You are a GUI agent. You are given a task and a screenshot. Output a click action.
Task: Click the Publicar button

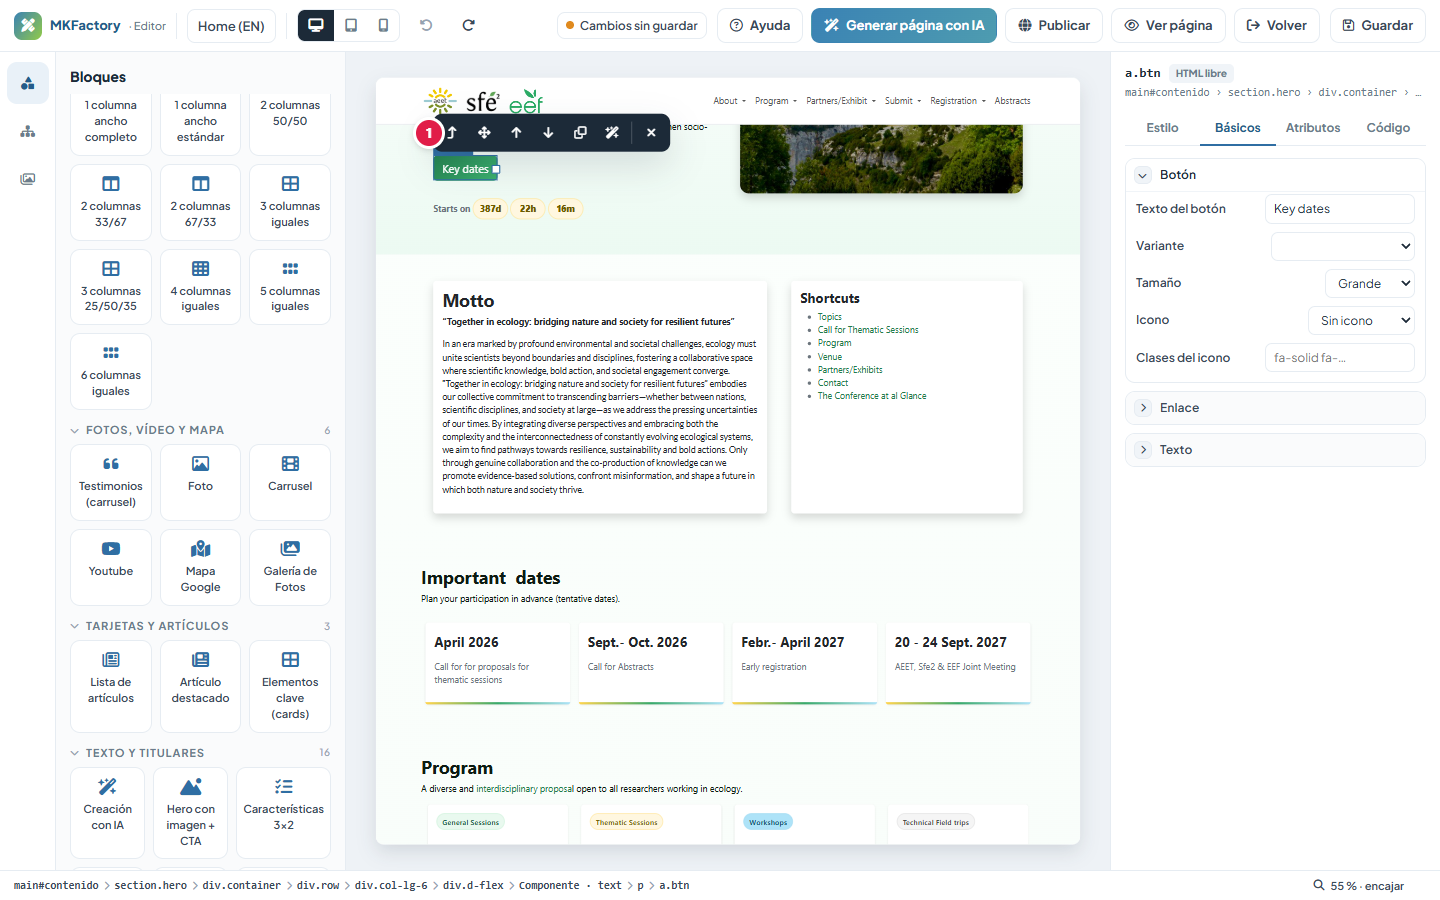[1054, 25]
